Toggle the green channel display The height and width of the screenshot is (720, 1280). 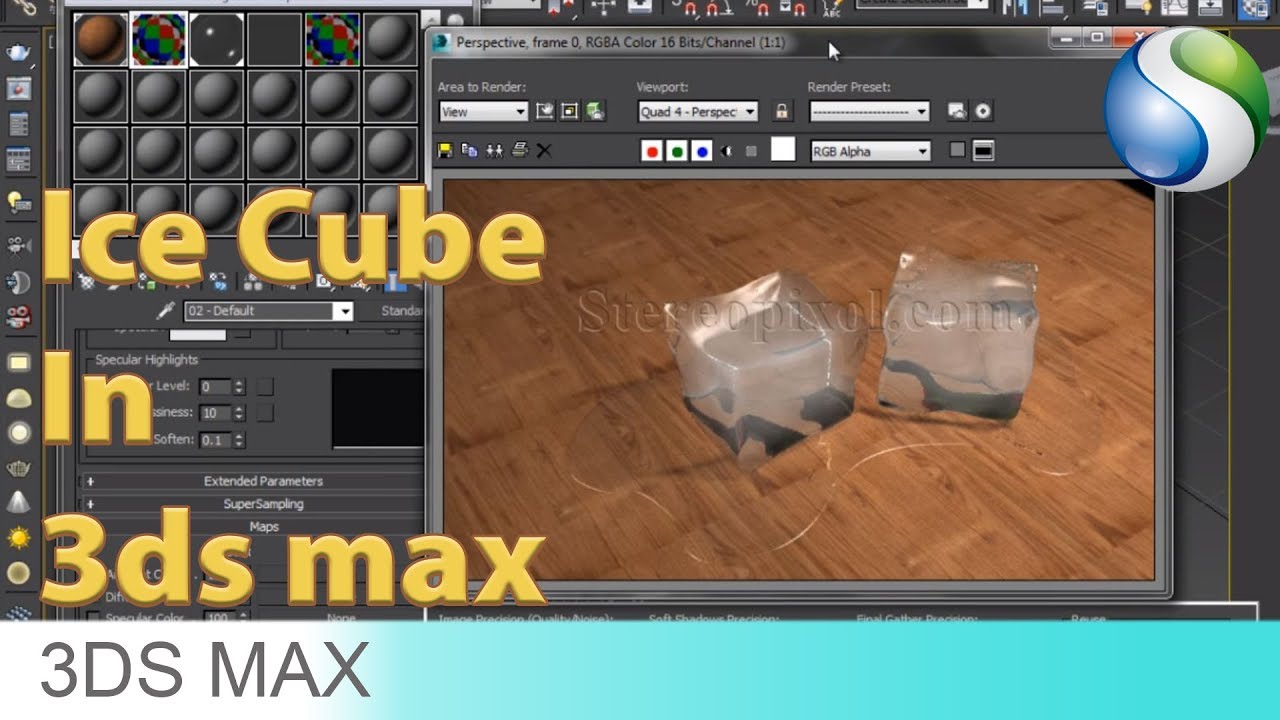[x=677, y=151]
